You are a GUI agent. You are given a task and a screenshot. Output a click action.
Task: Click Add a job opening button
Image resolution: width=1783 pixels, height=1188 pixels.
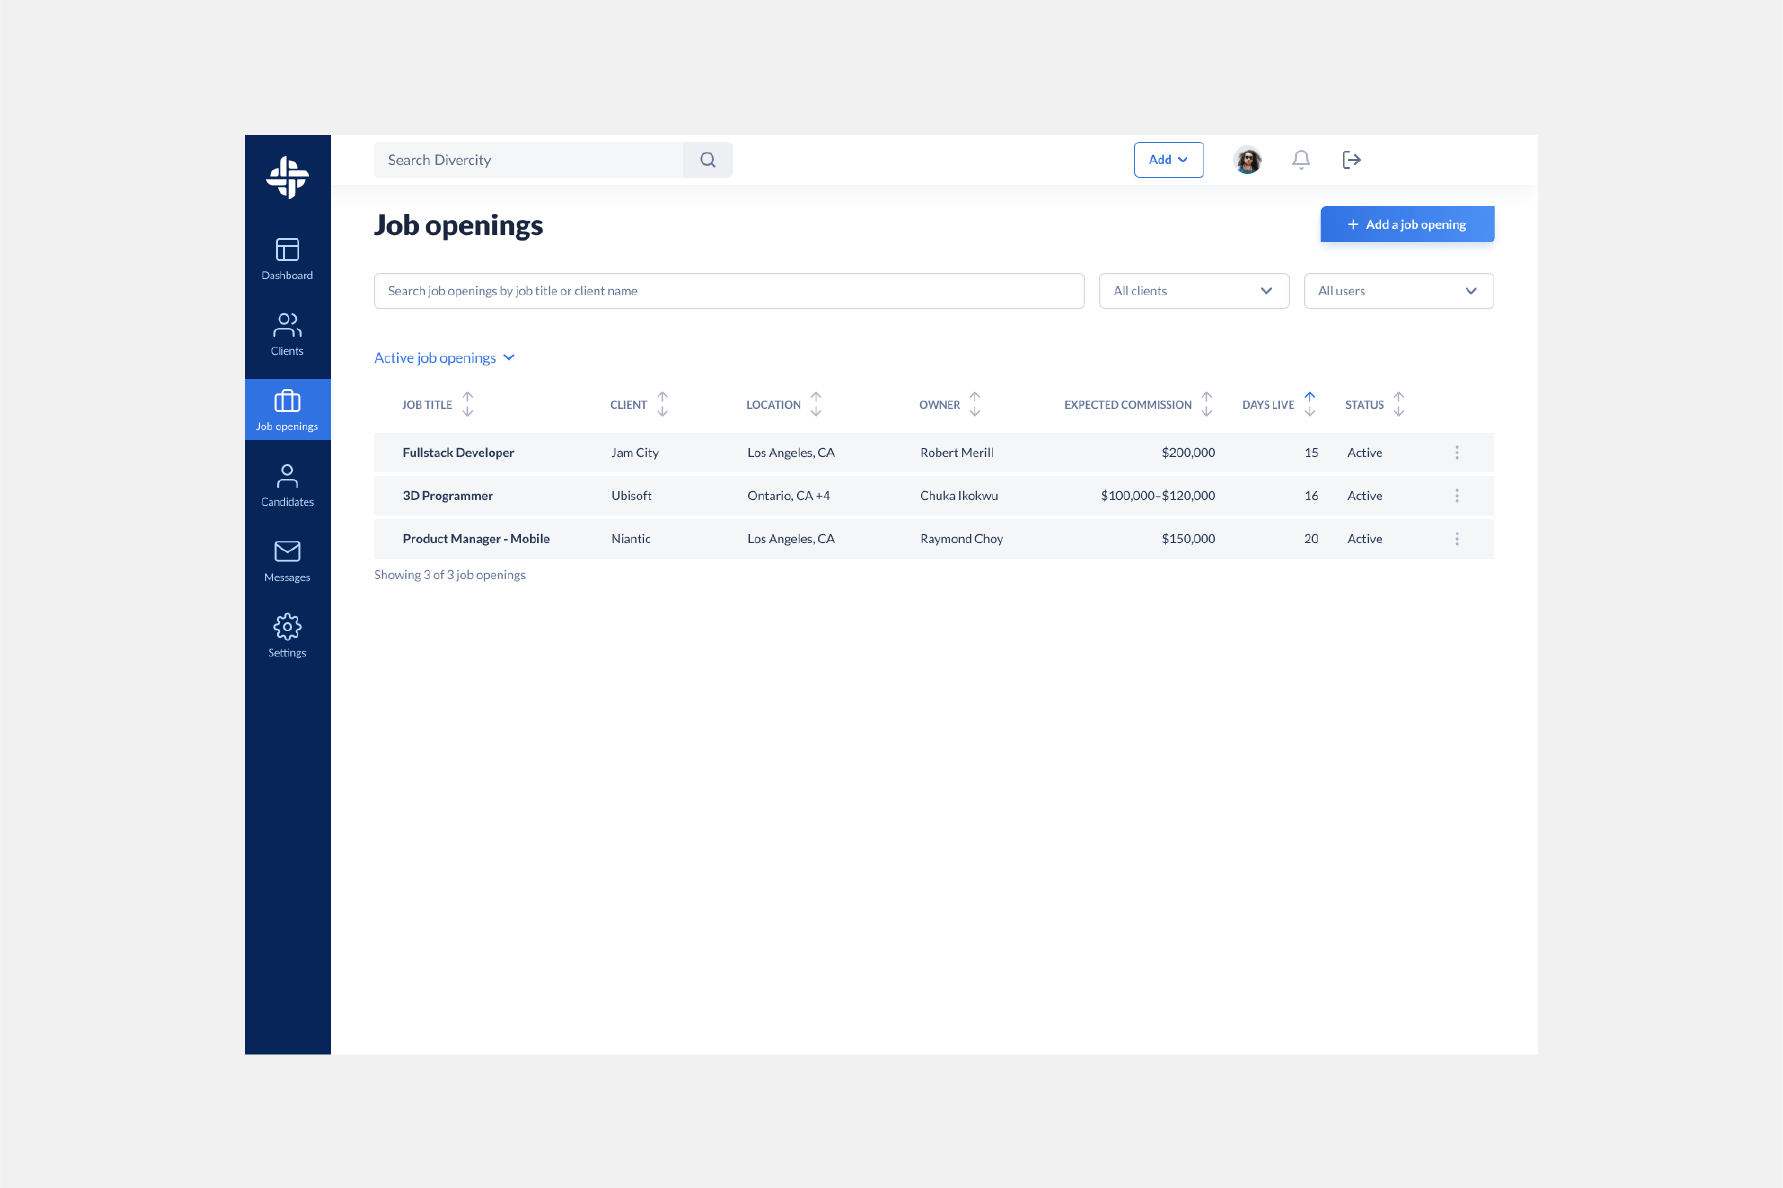pos(1407,225)
